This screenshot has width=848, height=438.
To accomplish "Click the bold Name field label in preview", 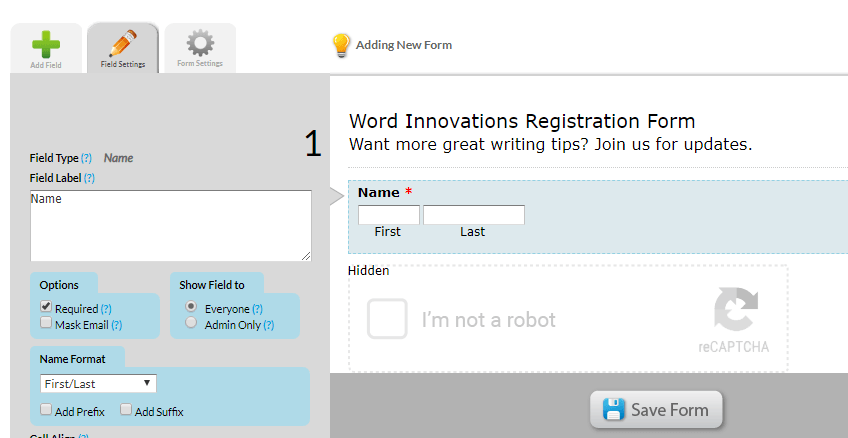I will [x=379, y=193].
